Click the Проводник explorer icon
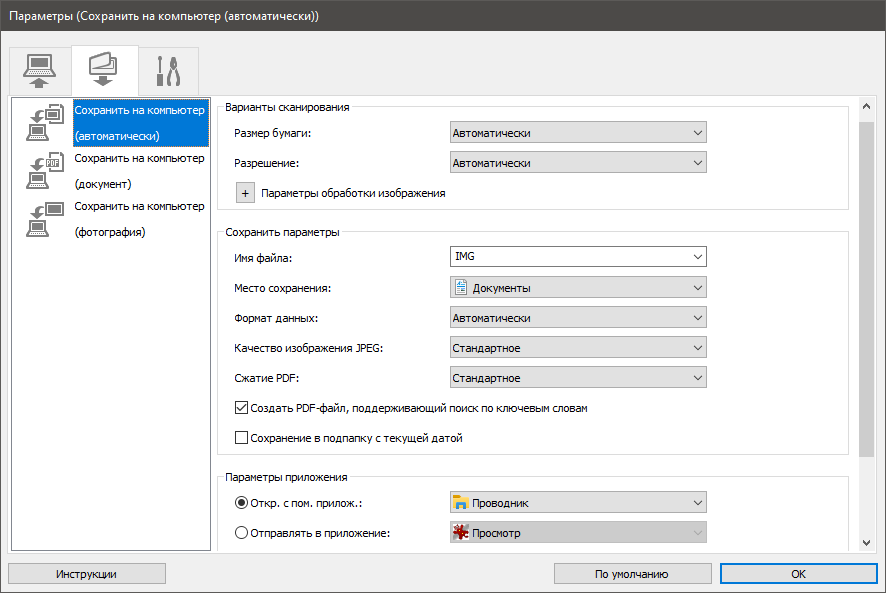886x593 pixels. tap(461, 502)
